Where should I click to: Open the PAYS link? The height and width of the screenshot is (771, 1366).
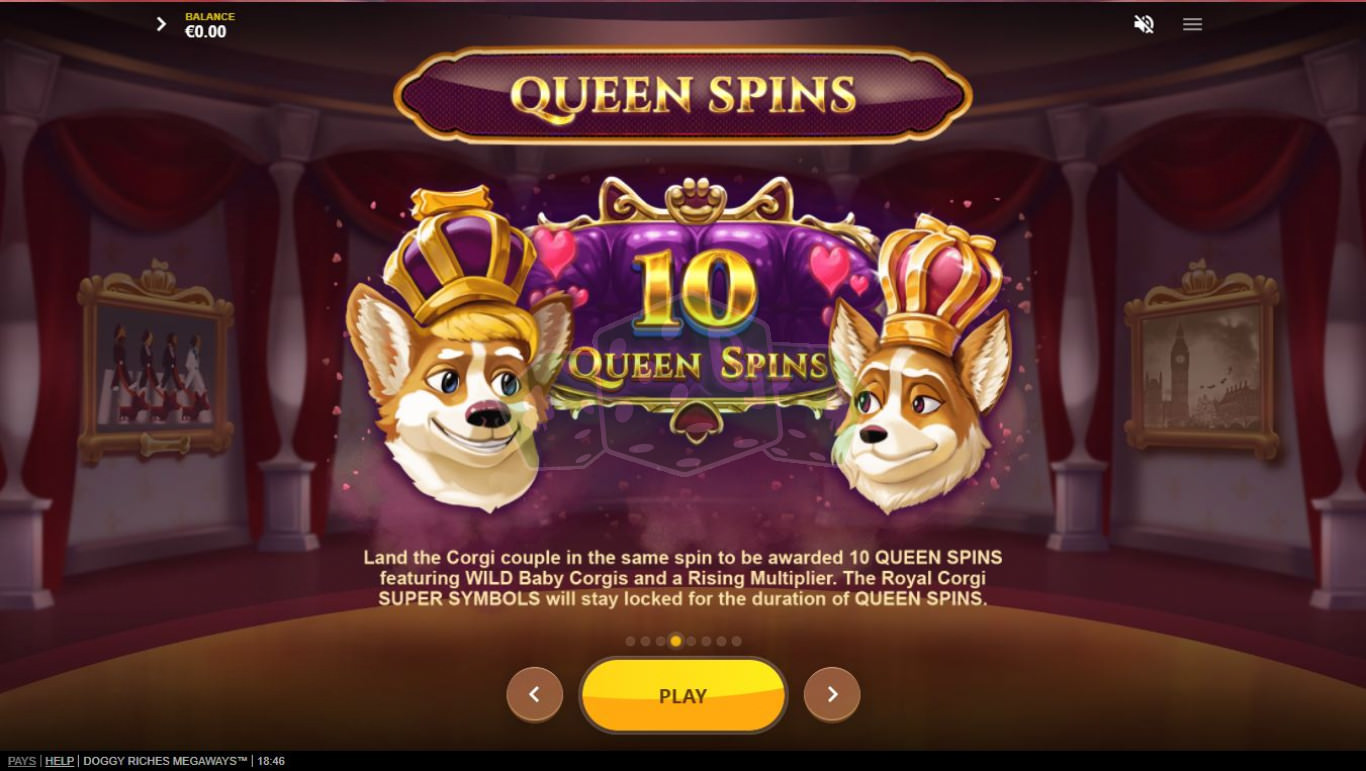(x=22, y=761)
